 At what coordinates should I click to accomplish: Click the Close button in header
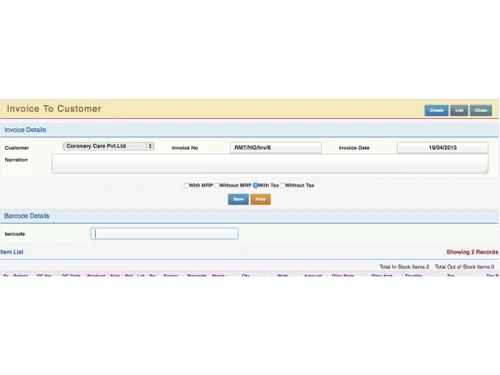[x=481, y=110]
